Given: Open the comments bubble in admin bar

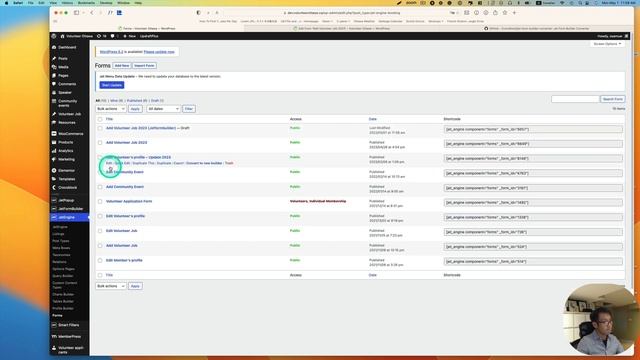Looking at the screenshot, I should 113,36.
